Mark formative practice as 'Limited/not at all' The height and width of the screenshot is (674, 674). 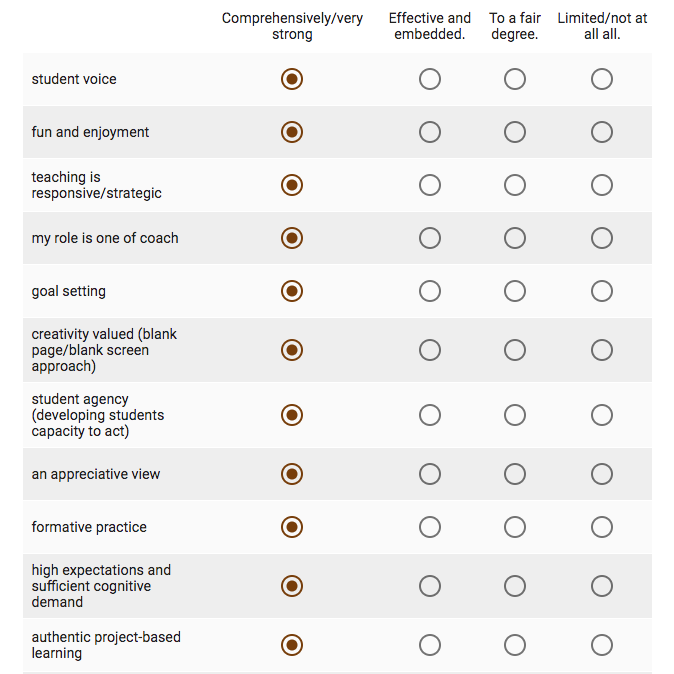(602, 527)
